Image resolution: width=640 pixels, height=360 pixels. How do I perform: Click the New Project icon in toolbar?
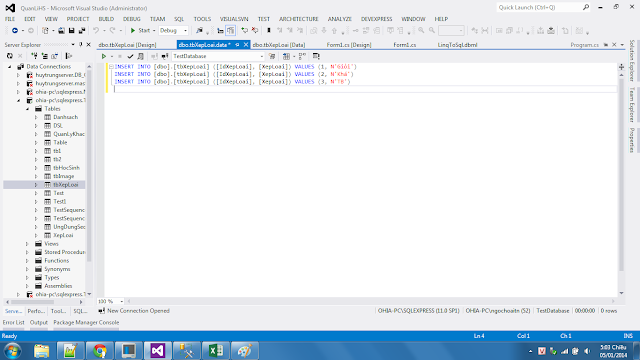click(45, 31)
